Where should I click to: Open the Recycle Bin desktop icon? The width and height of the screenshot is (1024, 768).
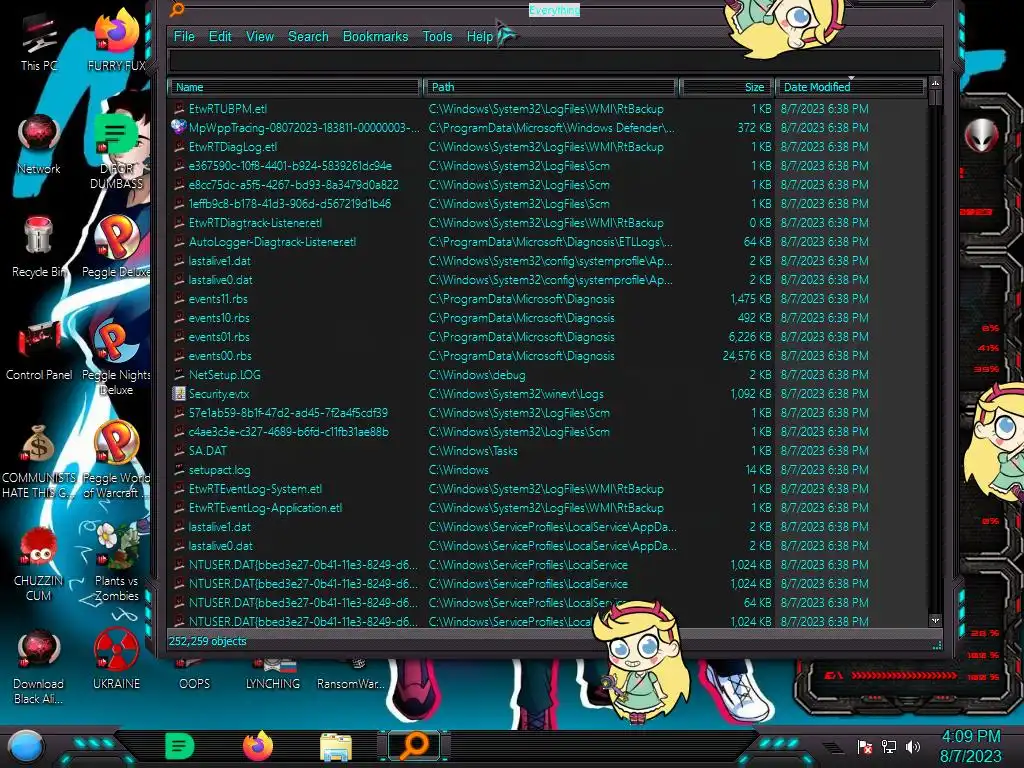pyautogui.click(x=39, y=248)
